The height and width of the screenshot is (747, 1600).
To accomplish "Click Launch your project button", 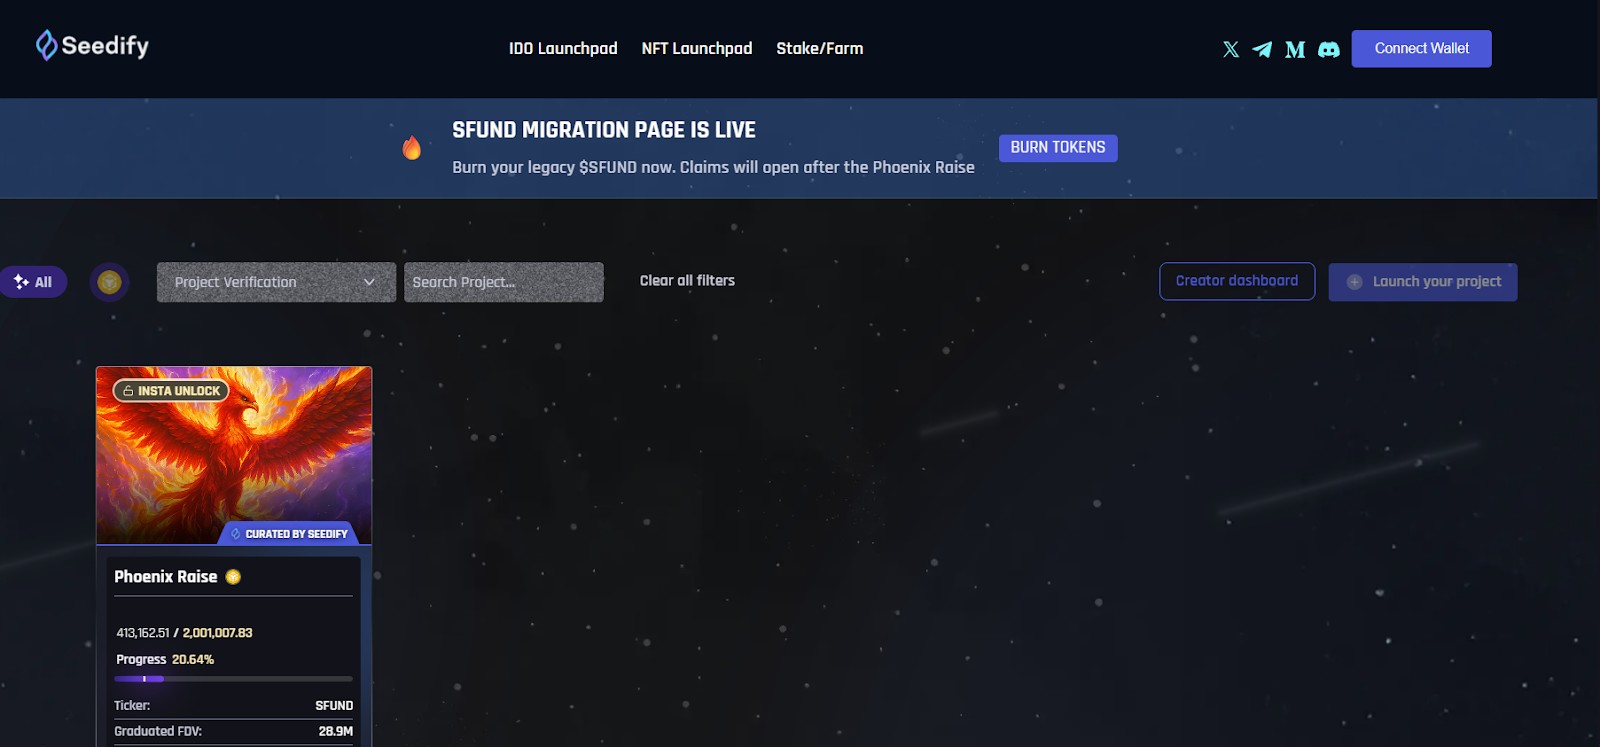I will tap(1423, 282).
